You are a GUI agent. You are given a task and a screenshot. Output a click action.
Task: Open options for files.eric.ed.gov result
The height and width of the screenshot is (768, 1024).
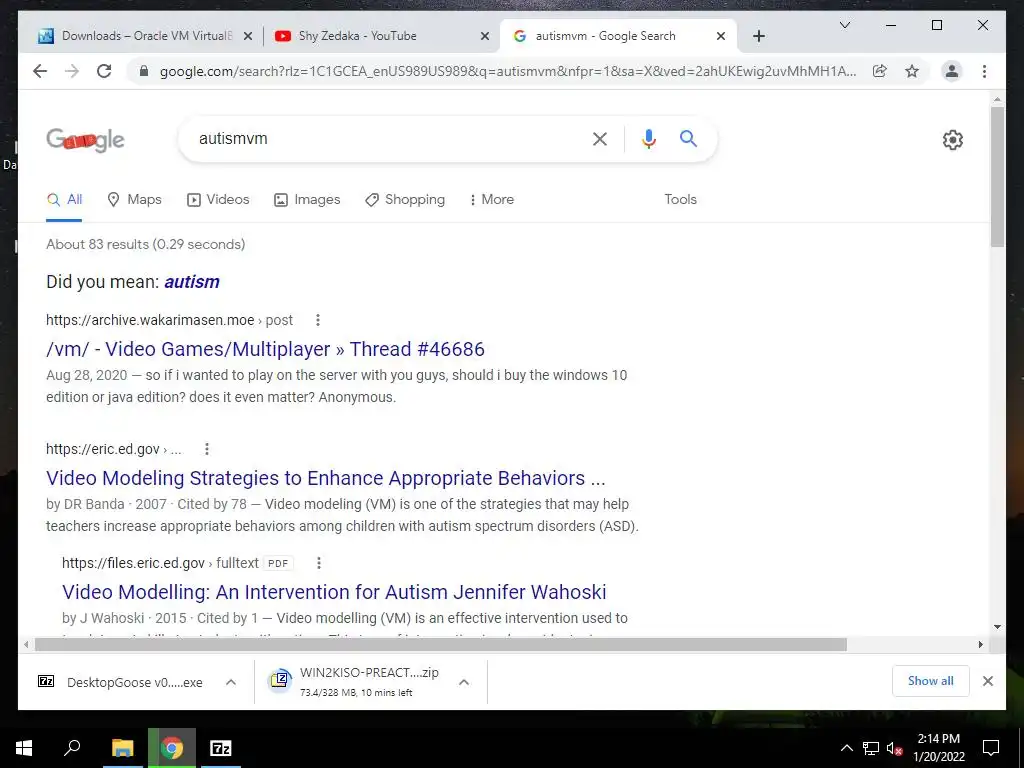click(318, 563)
